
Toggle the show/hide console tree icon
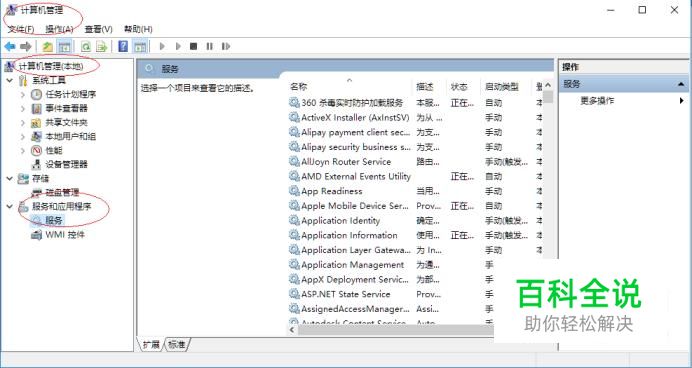(64, 46)
